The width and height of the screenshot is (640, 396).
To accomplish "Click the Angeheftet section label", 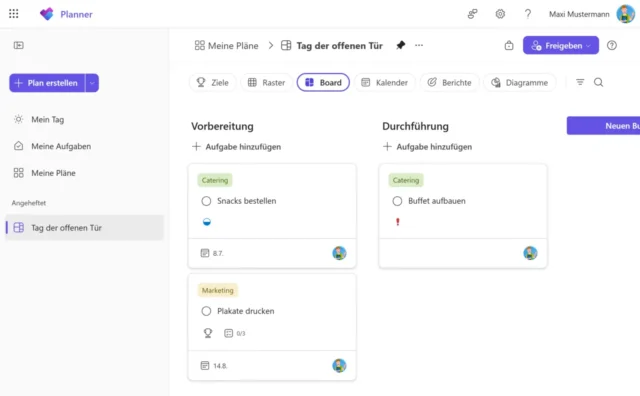I will pos(29,203).
